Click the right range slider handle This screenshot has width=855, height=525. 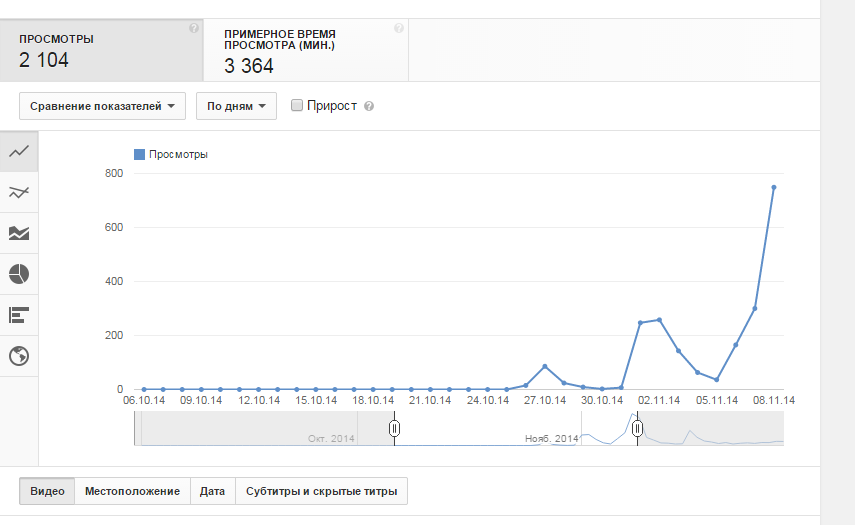click(637, 429)
